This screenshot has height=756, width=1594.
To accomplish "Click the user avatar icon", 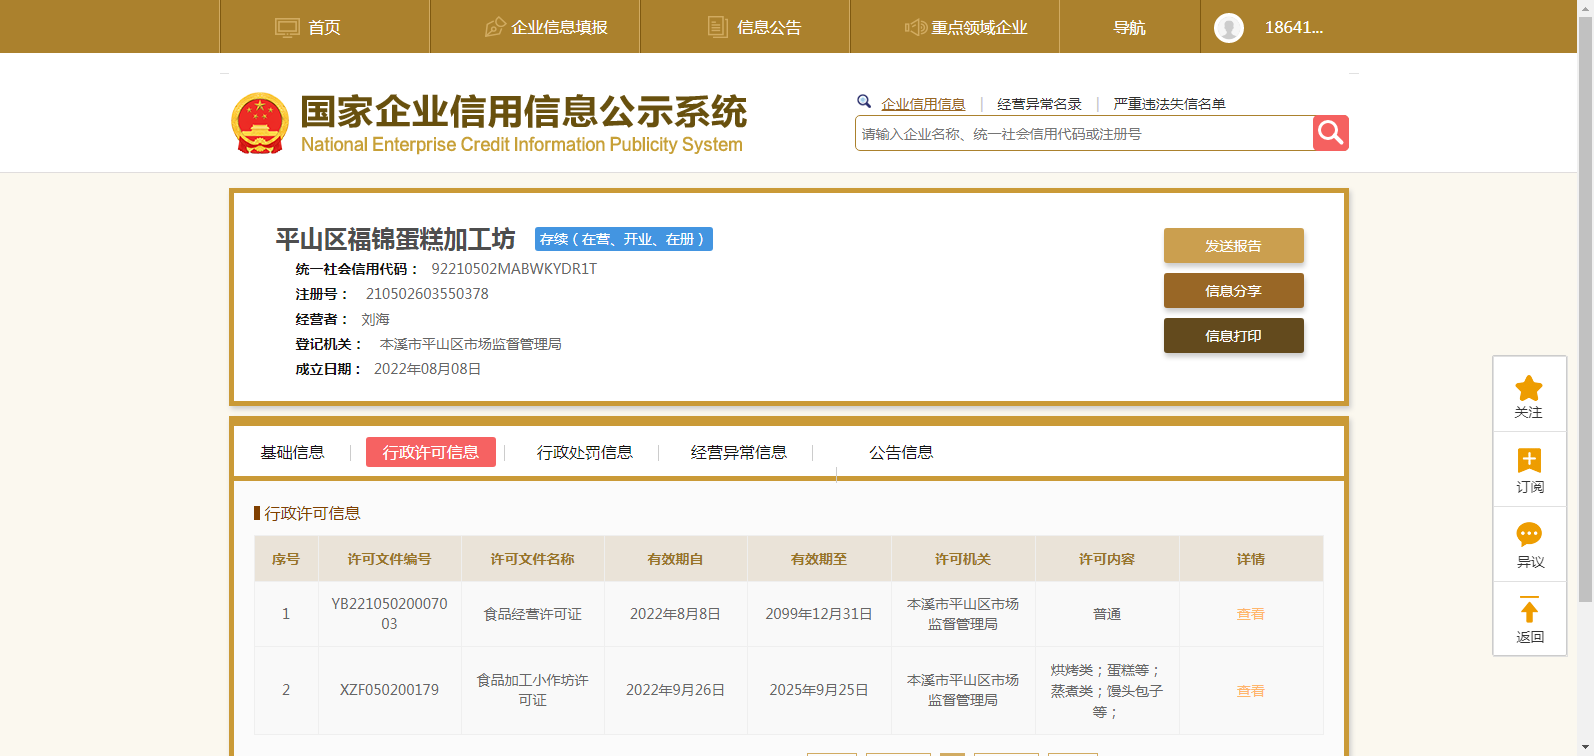I will pyautogui.click(x=1229, y=28).
